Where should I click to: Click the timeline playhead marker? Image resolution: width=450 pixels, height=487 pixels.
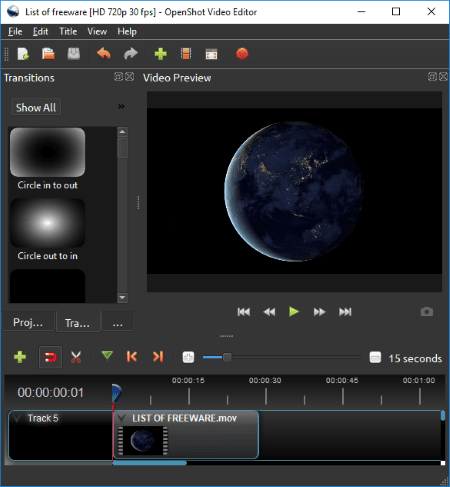[x=116, y=394]
